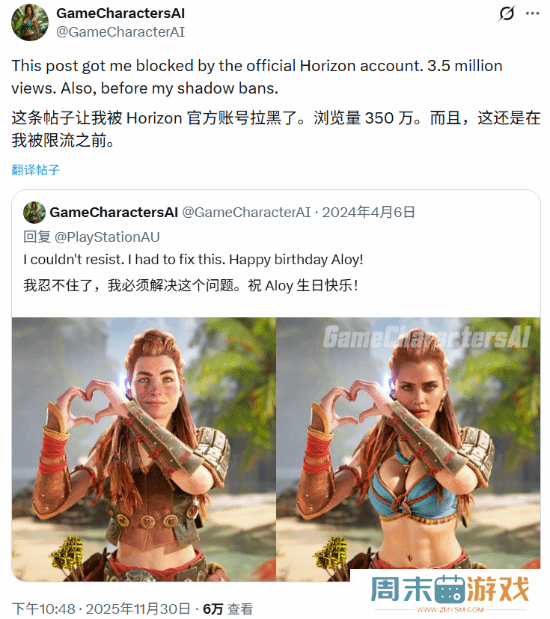Screen dimensions: 550x619
Task: Open the left original Aloy image
Action: click(x=144, y=449)
